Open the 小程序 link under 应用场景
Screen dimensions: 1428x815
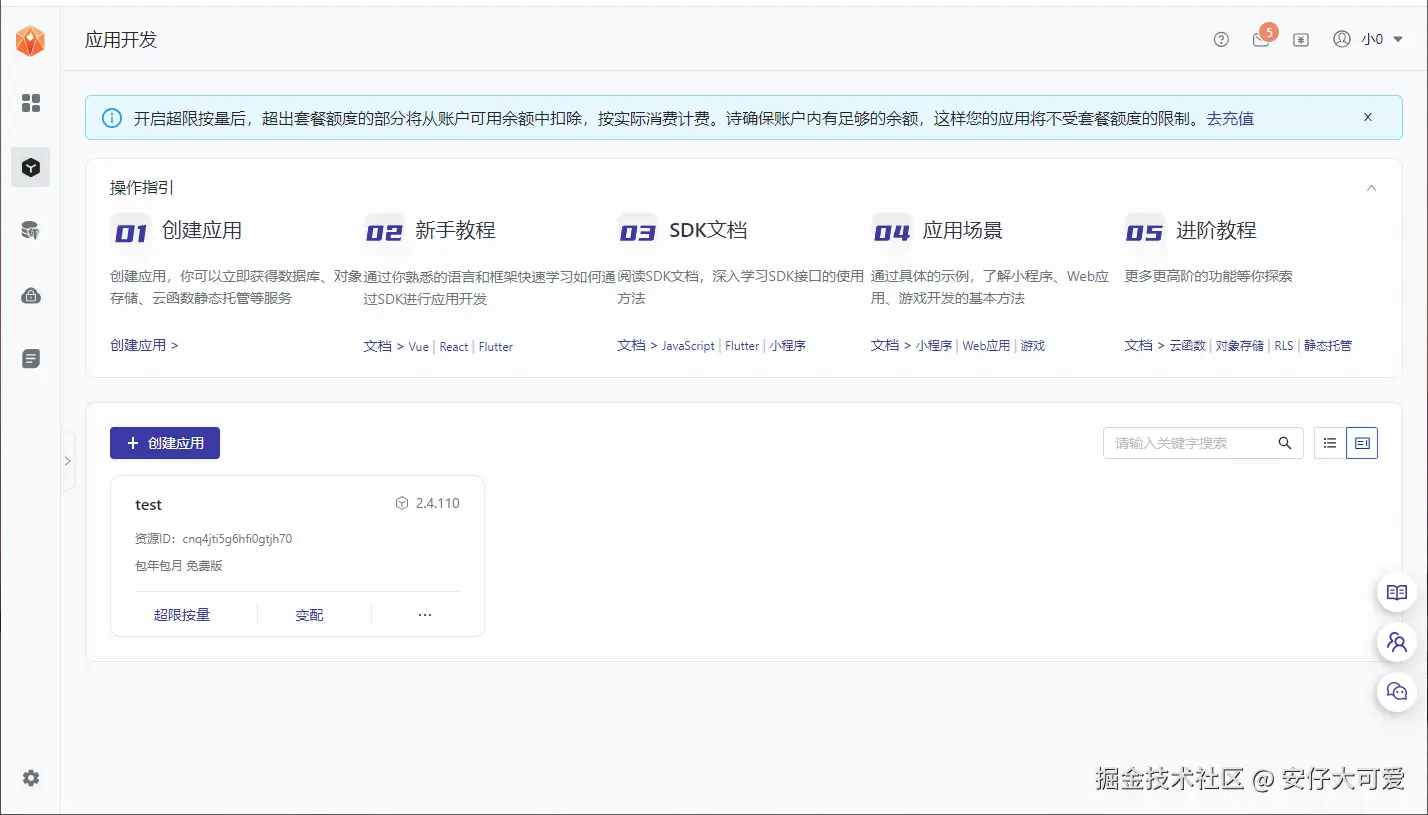[x=934, y=345]
